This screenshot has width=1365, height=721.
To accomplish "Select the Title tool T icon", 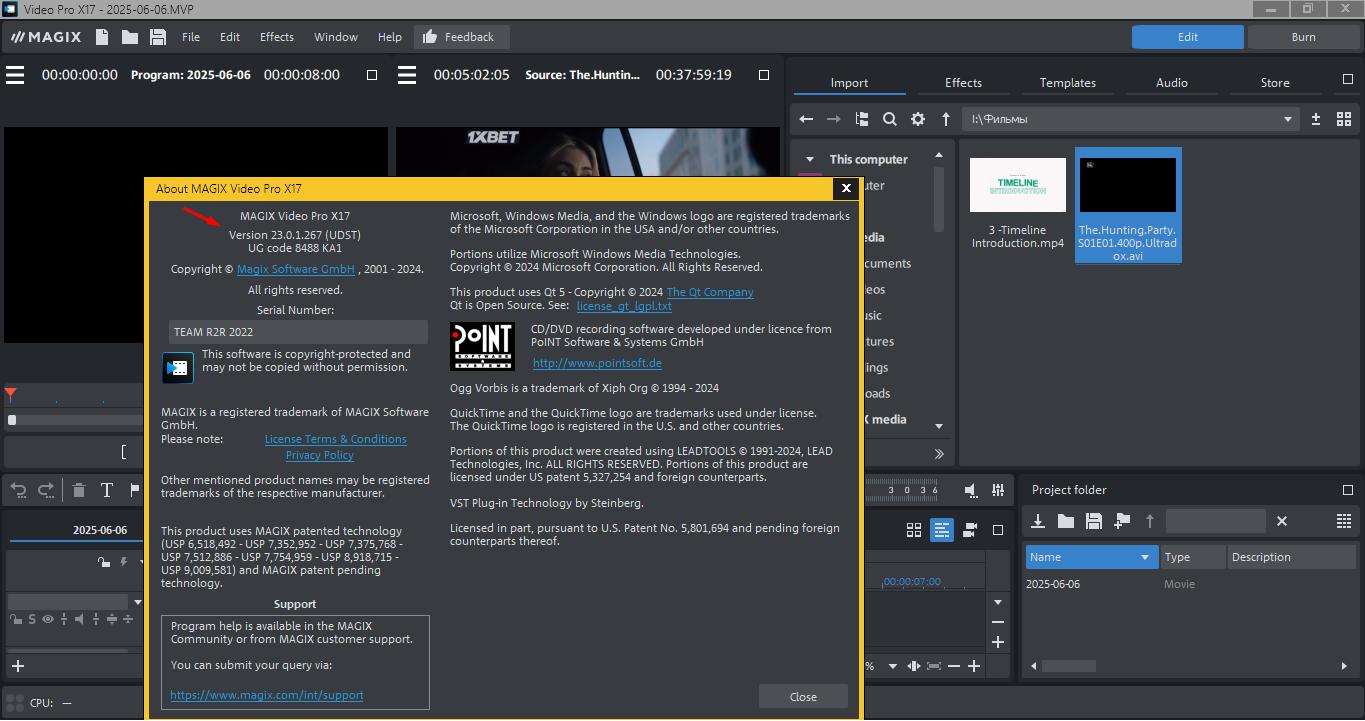I will [107, 490].
